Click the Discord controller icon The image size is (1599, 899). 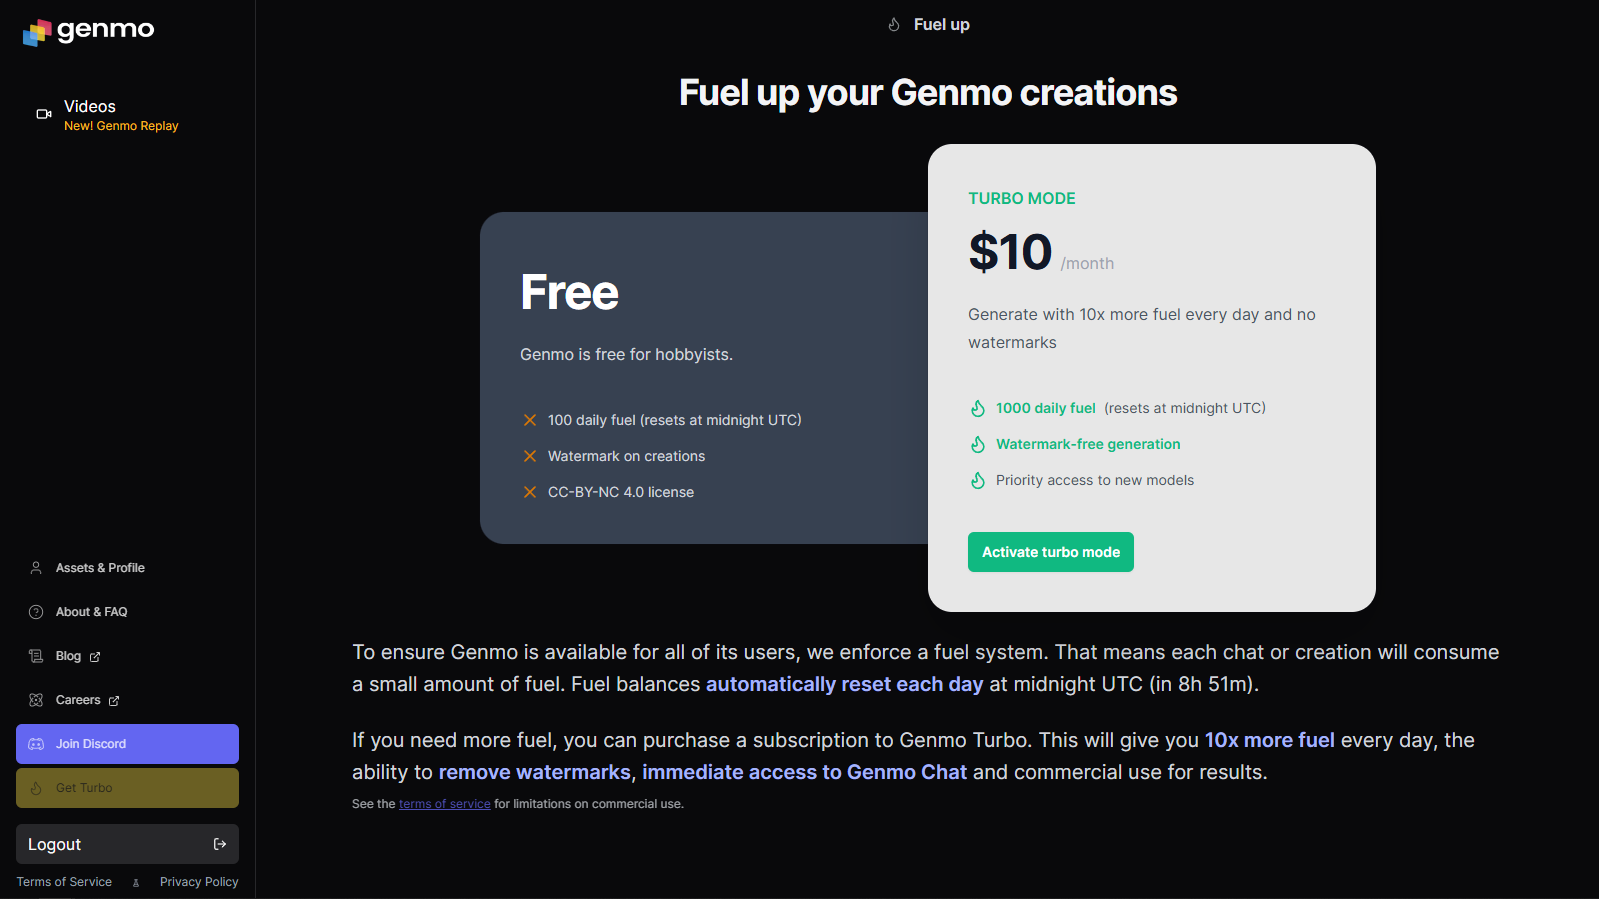coord(36,744)
